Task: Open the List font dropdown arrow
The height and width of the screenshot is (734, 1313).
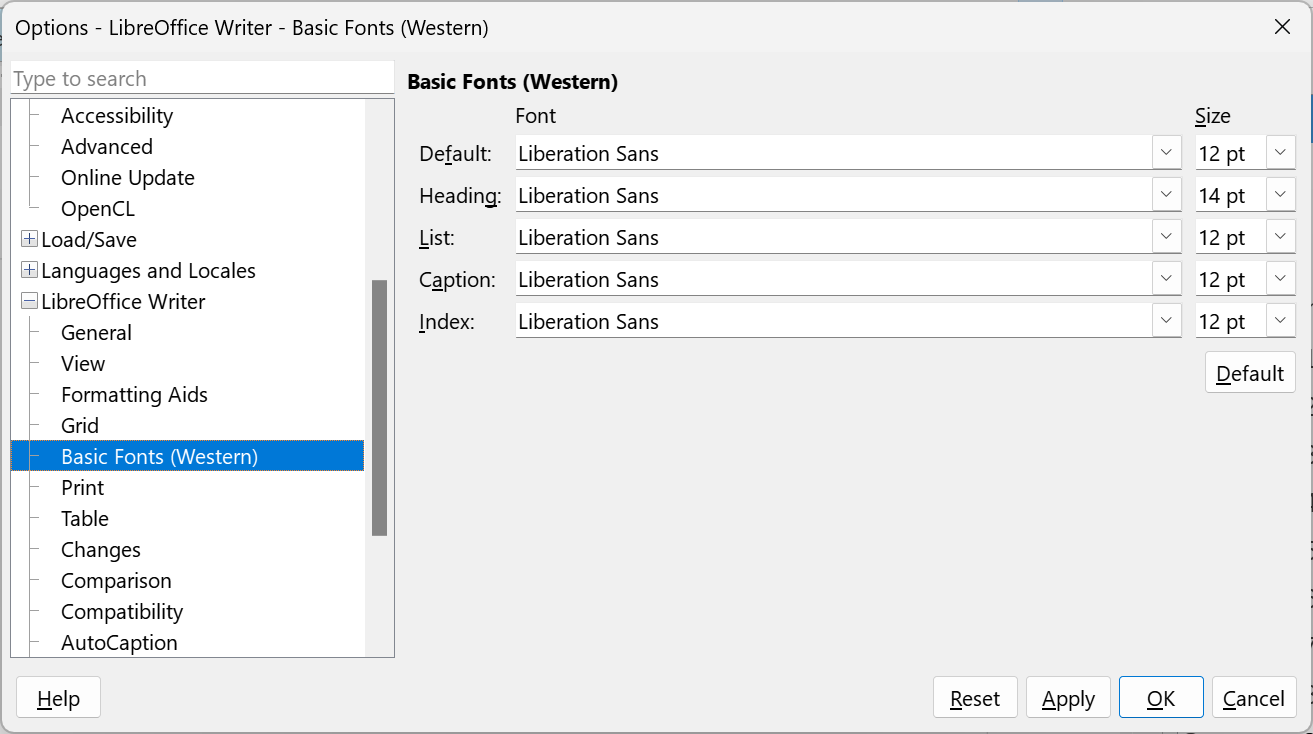Action: 1166,237
